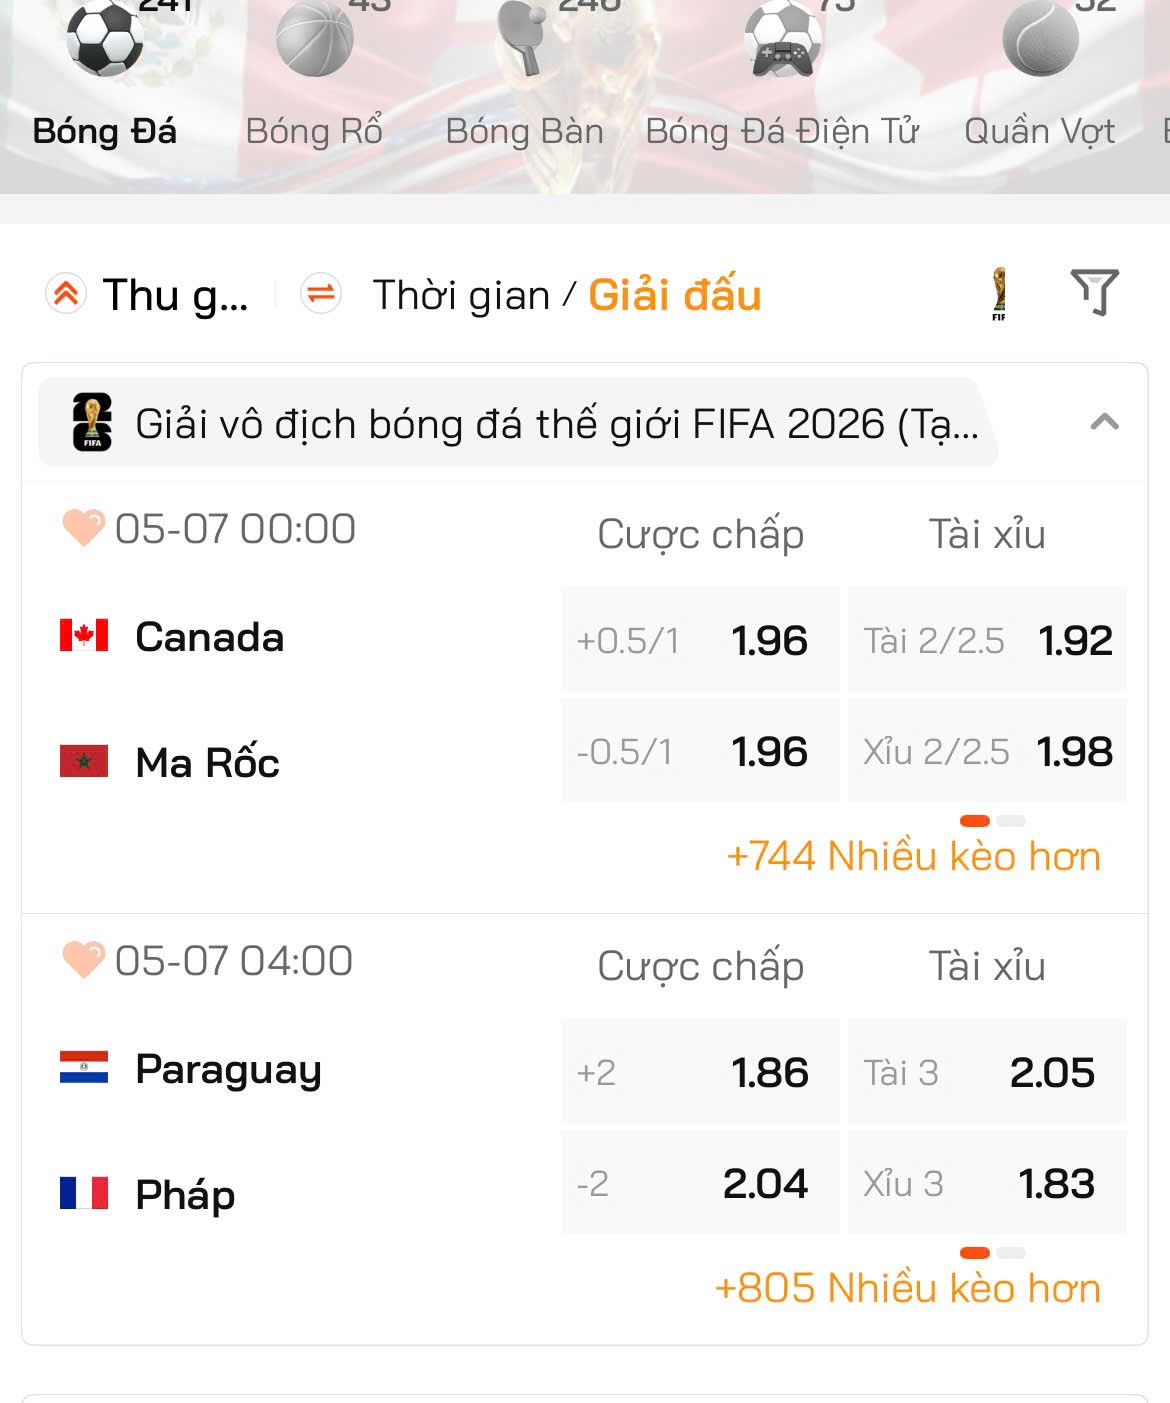Click the orange swap arrows icon
Image resolution: width=1170 pixels, height=1403 pixels.
321,294
